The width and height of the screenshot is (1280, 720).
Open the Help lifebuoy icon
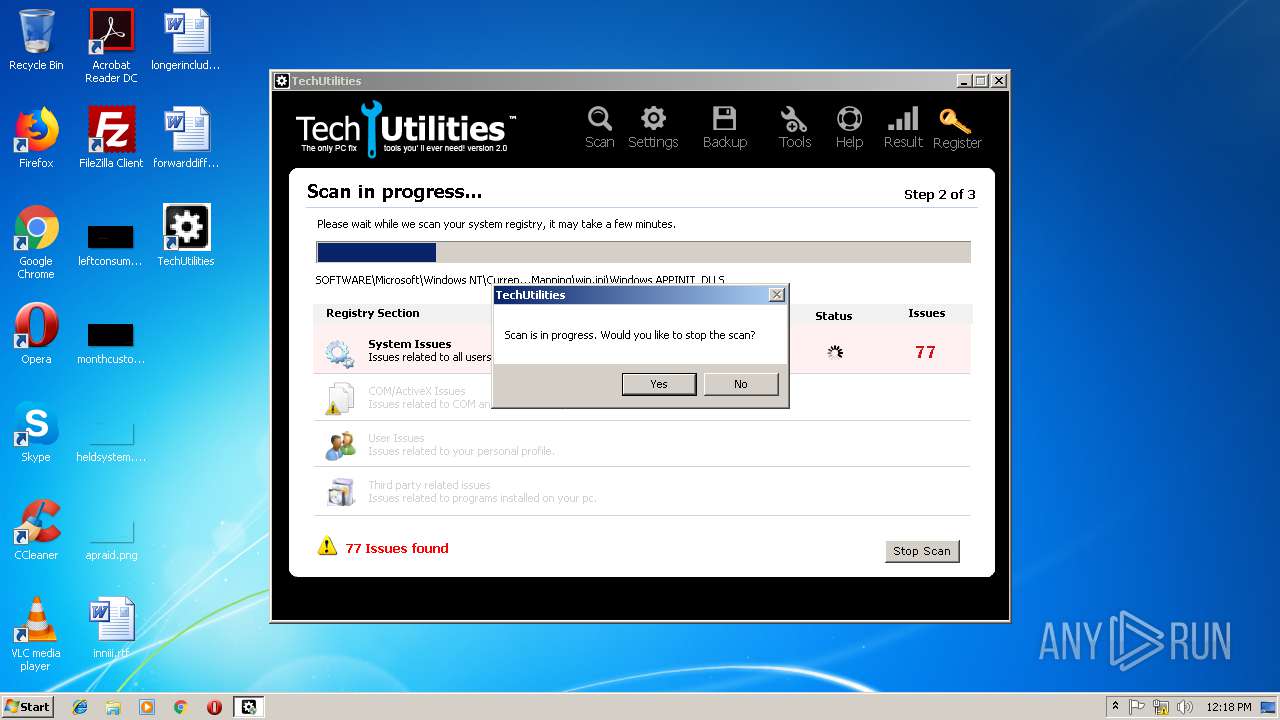click(849, 127)
